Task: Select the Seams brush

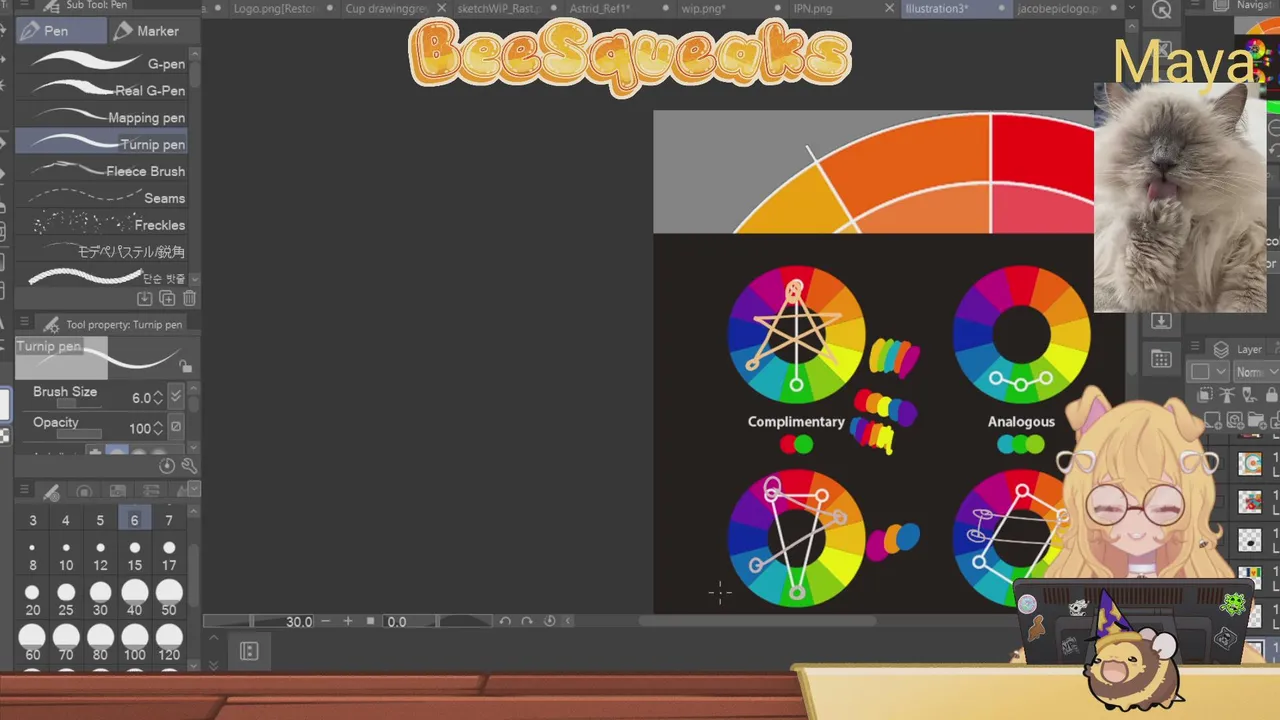Action: [x=102, y=198]
